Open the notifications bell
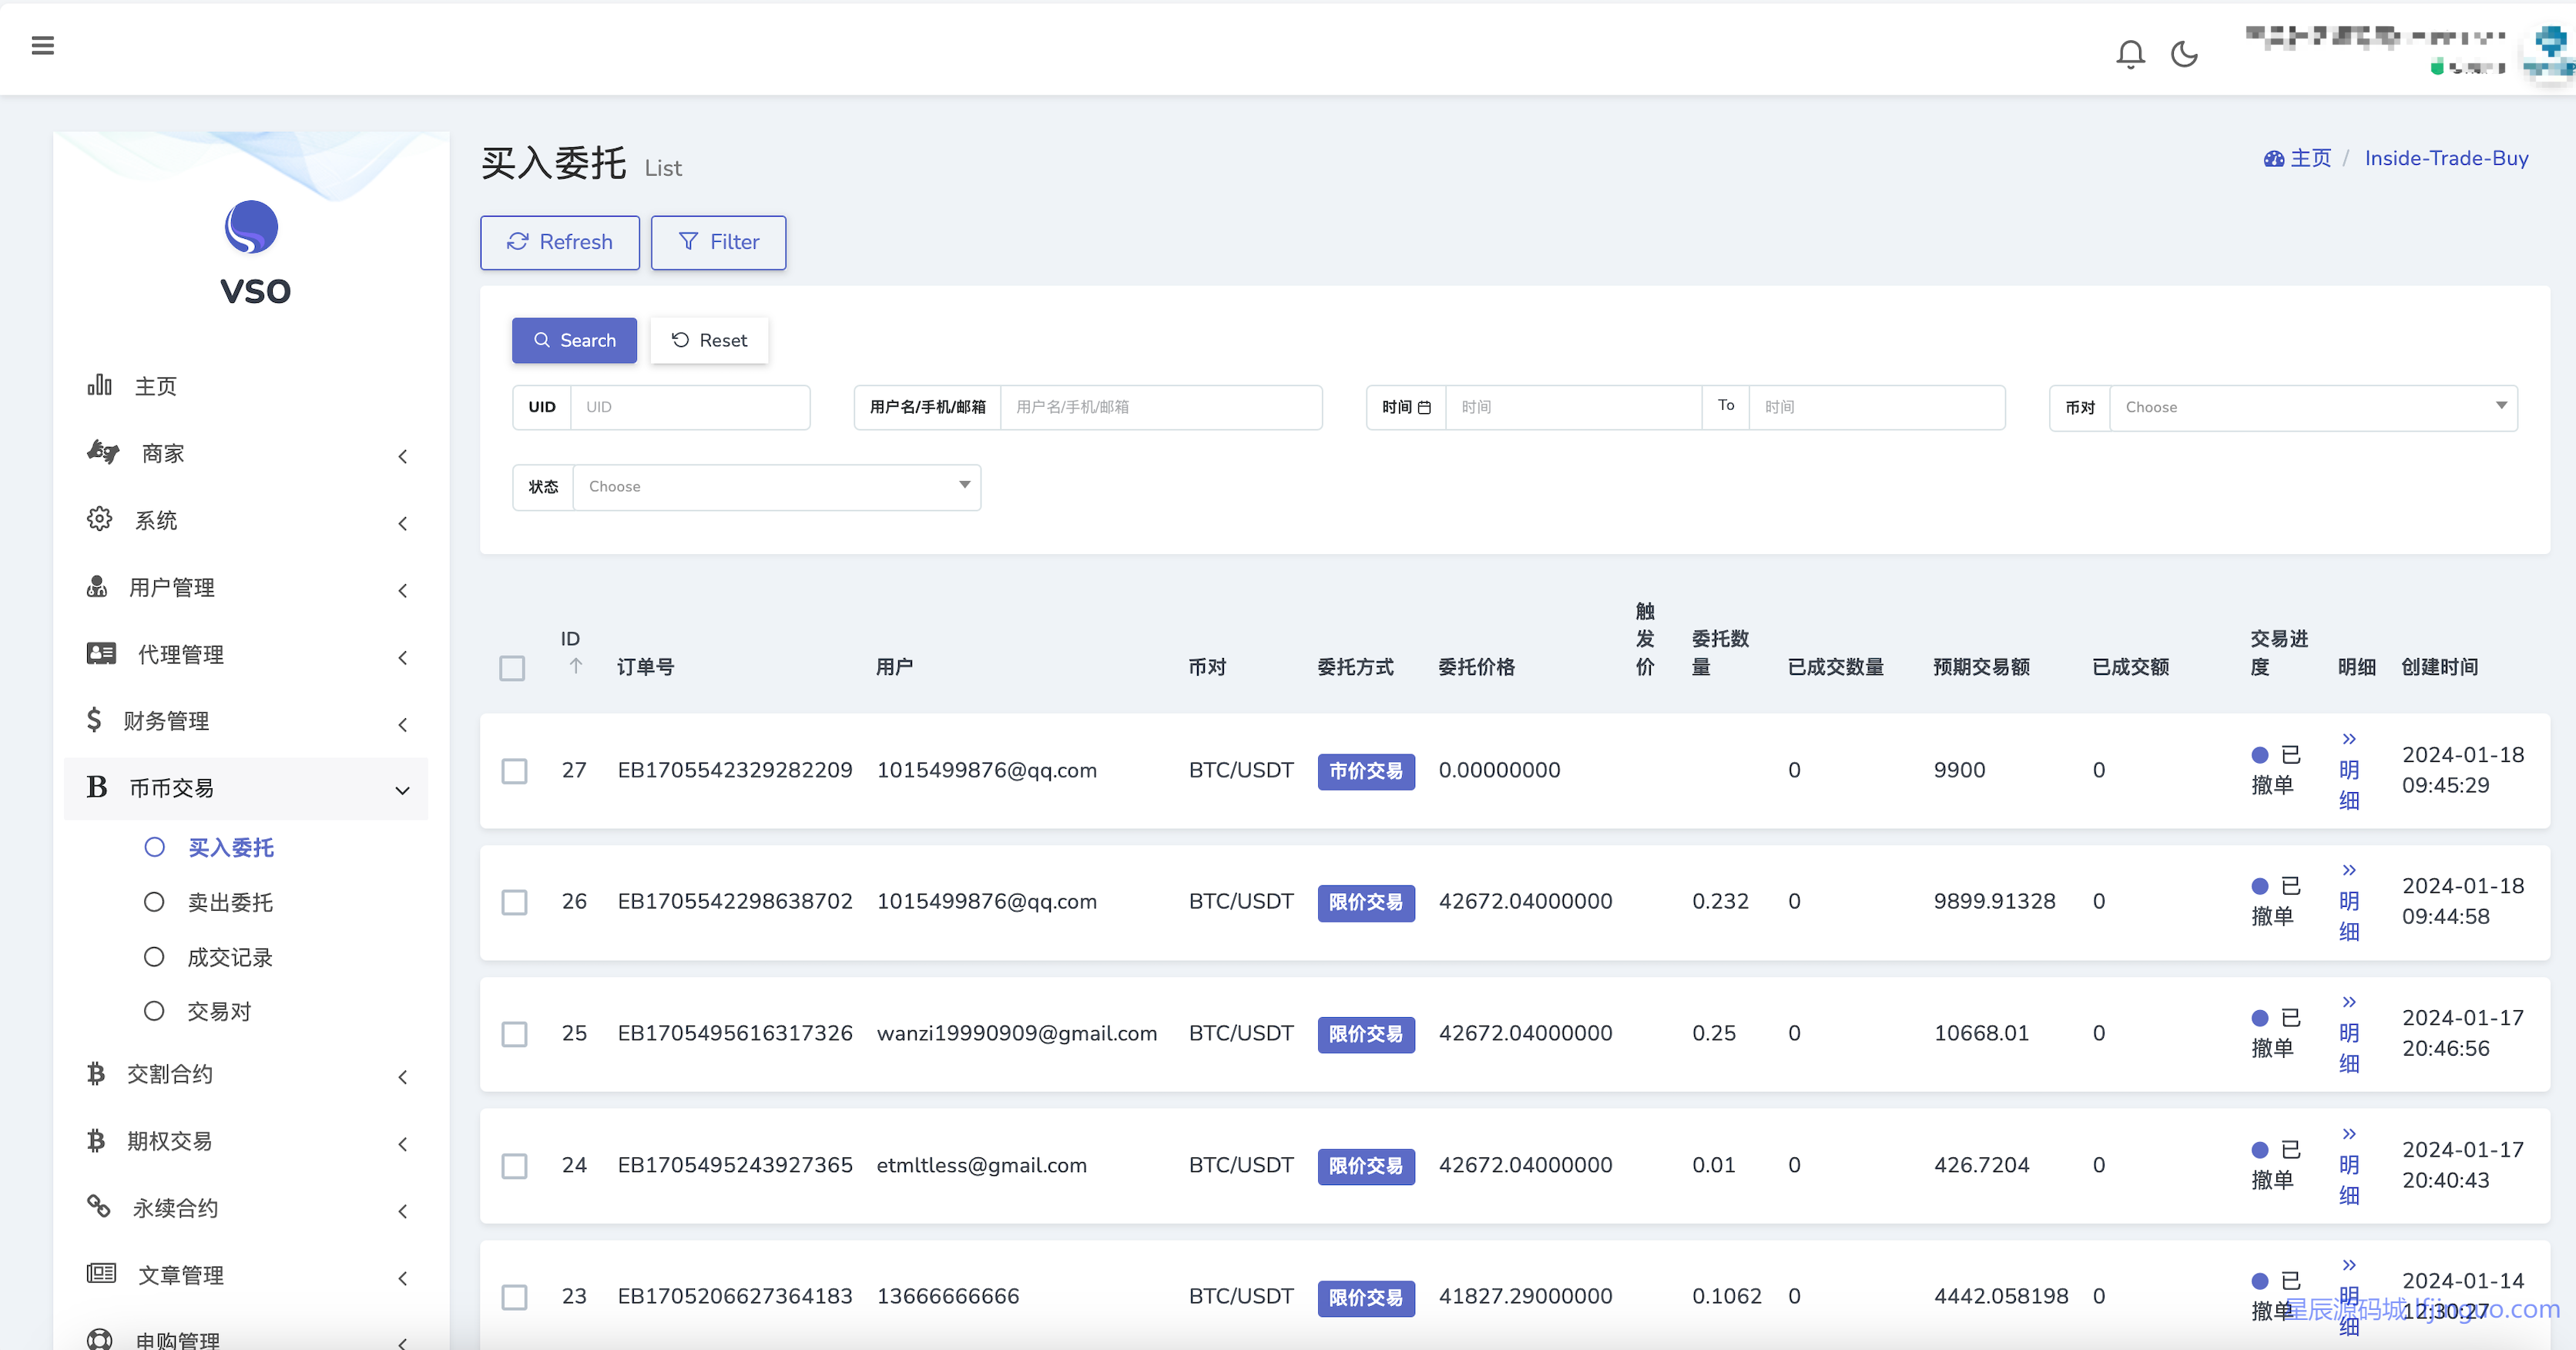The image size is (2576, 1350). [x=2130, y=53]
